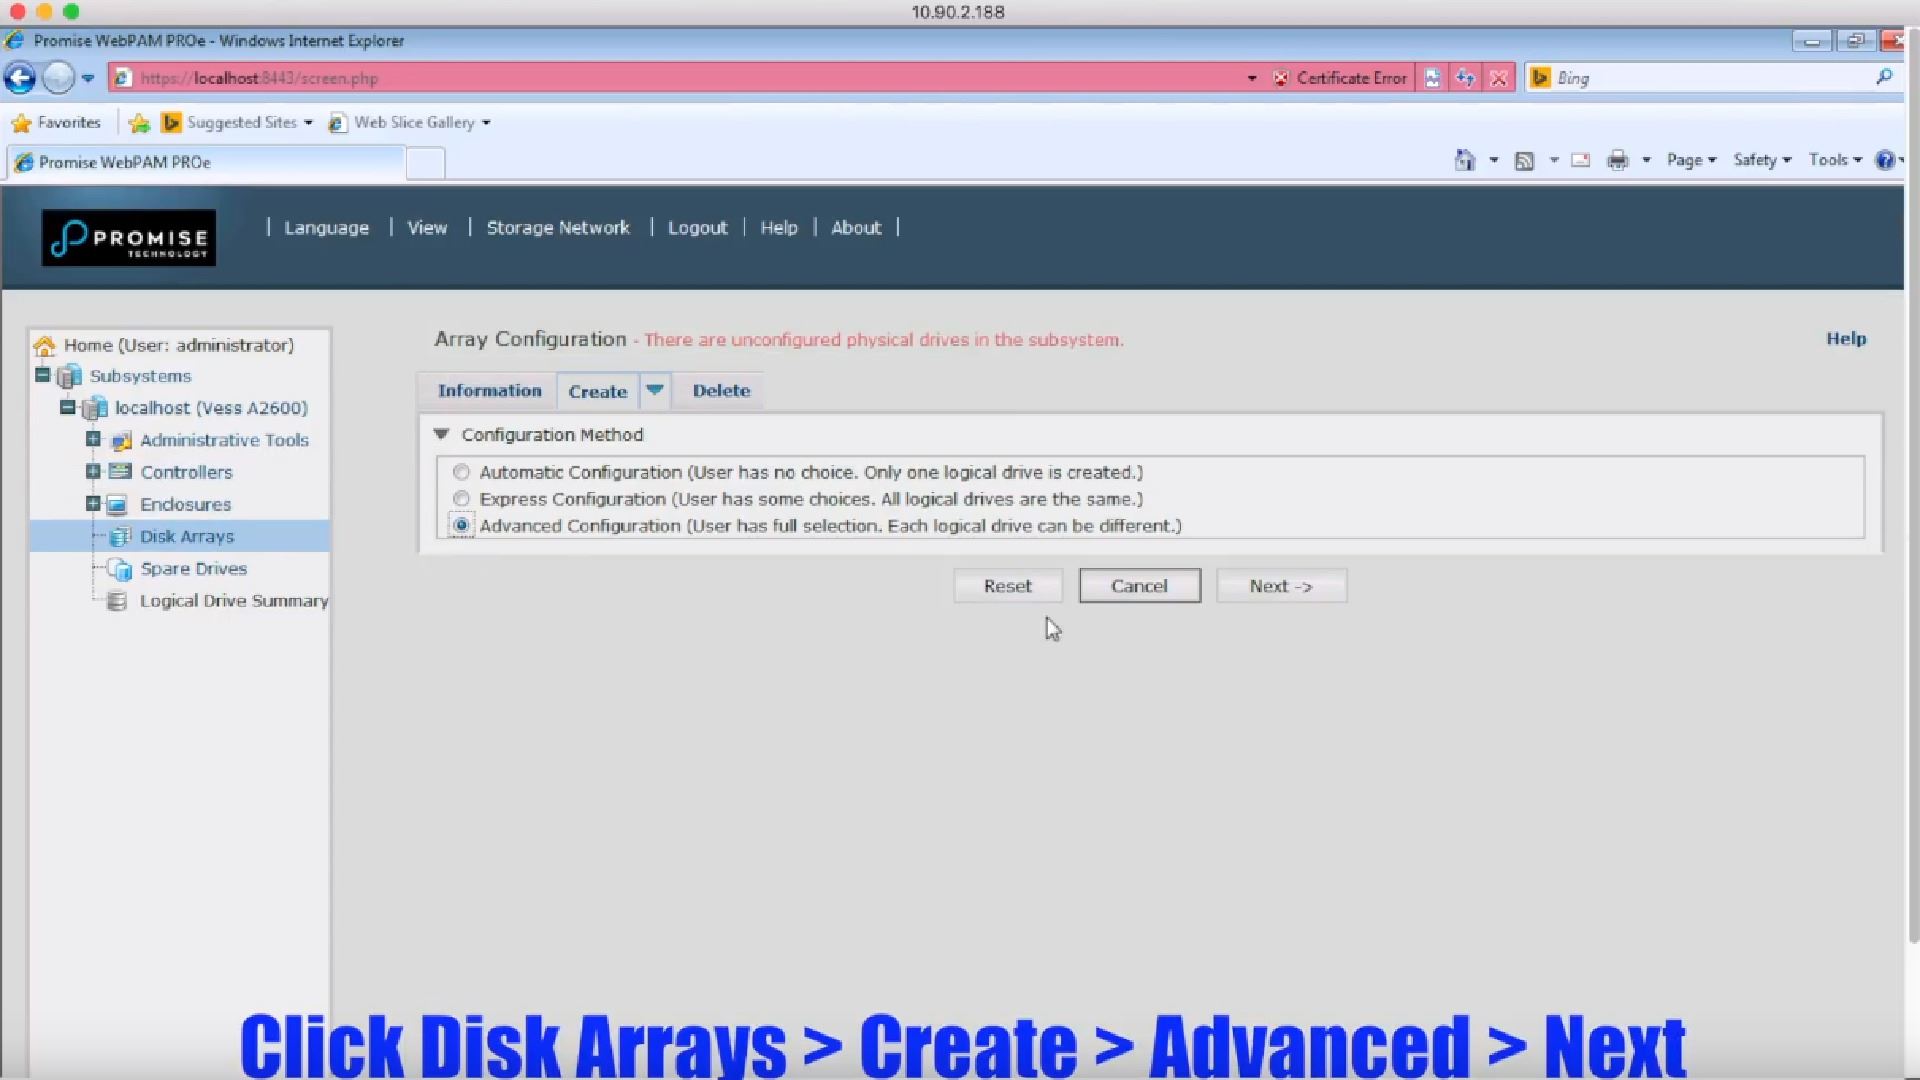Open the Tools menu in command bar
The image size is (1920, 1080).
tap(1835, 160)
